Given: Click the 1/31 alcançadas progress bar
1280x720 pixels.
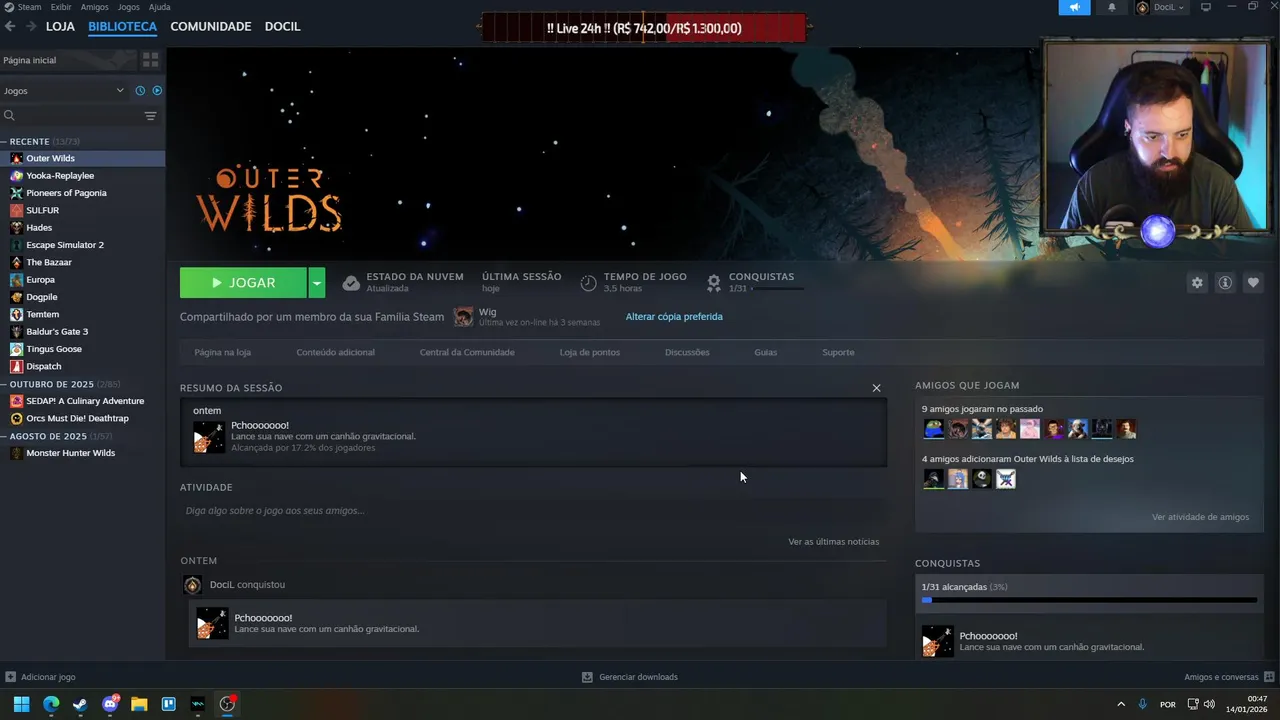Looking at the screenshot, I should [1089, 600].
